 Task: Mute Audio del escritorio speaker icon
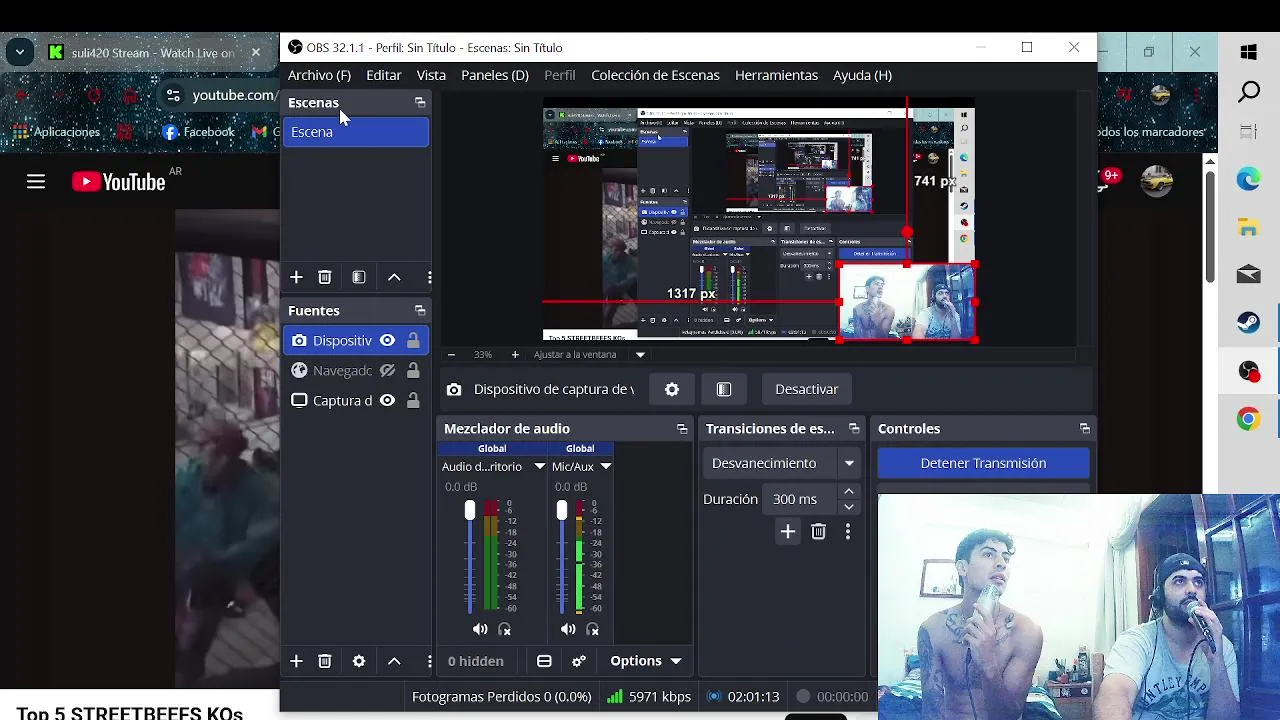point(480,629)
